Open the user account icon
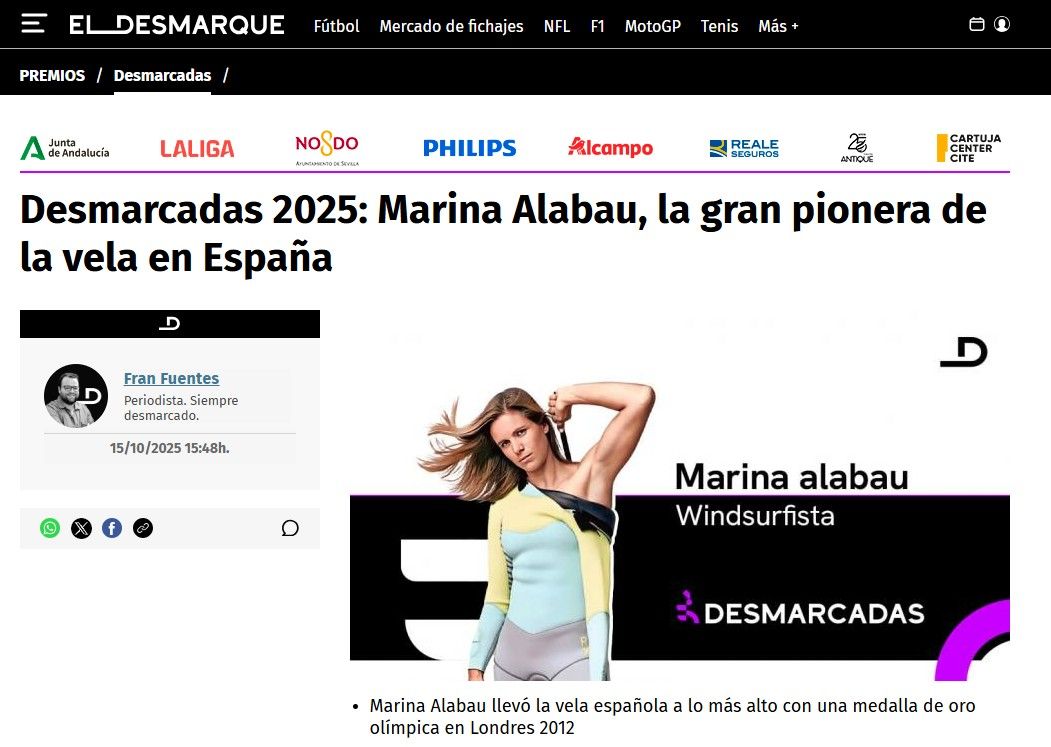The height and width of the screenshot is (747, 1051). 1001,24
